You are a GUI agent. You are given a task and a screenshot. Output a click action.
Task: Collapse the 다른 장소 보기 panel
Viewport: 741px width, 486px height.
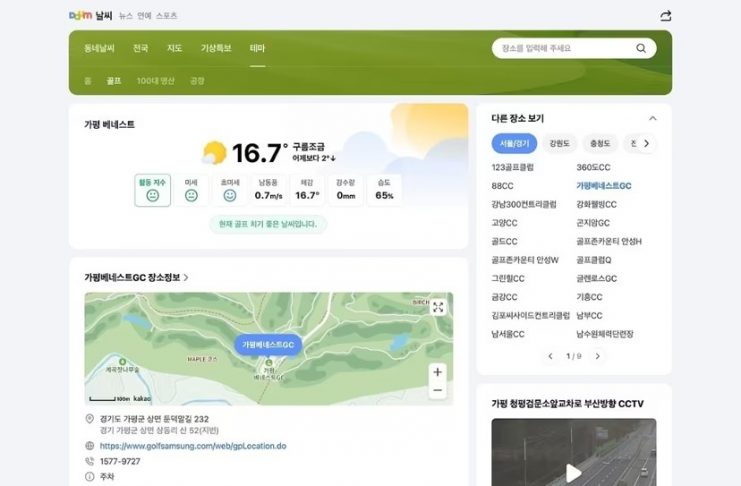(653, 118)
